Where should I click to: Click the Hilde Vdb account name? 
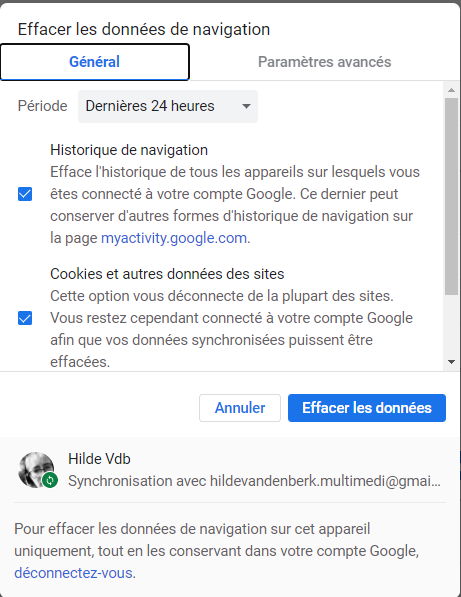[99, 459]
